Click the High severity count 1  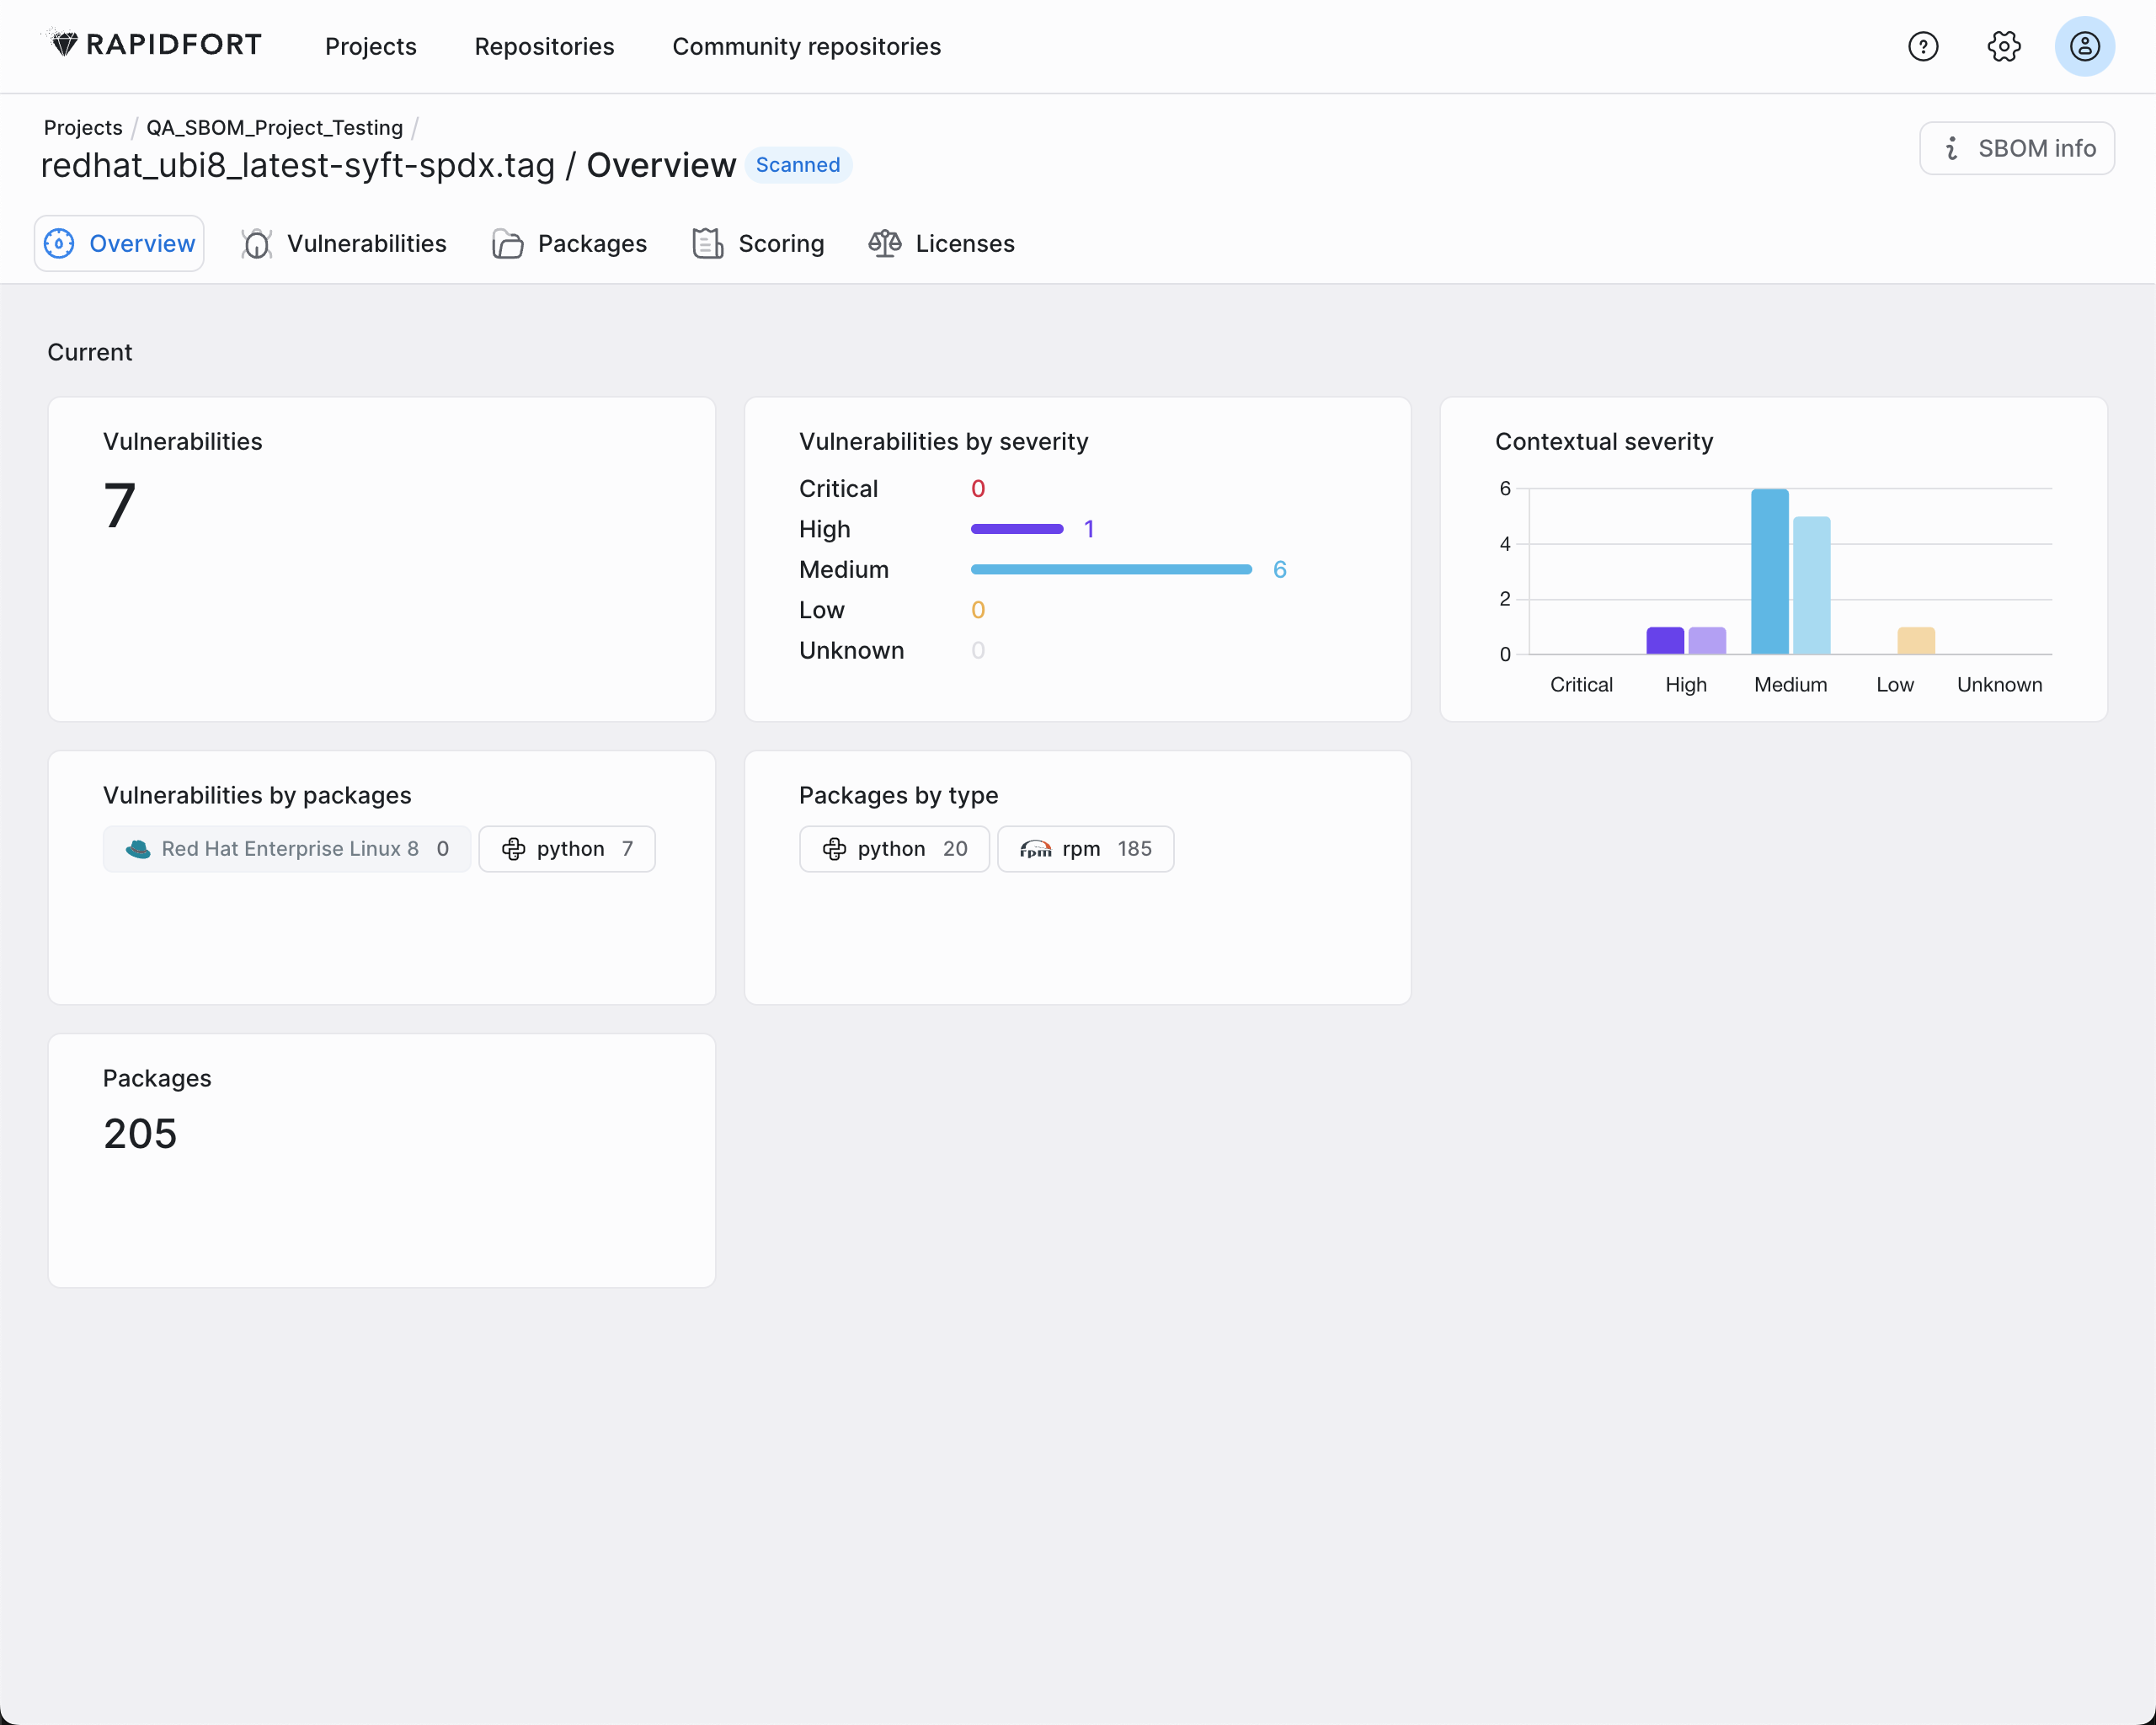[x=1089, y=529]
